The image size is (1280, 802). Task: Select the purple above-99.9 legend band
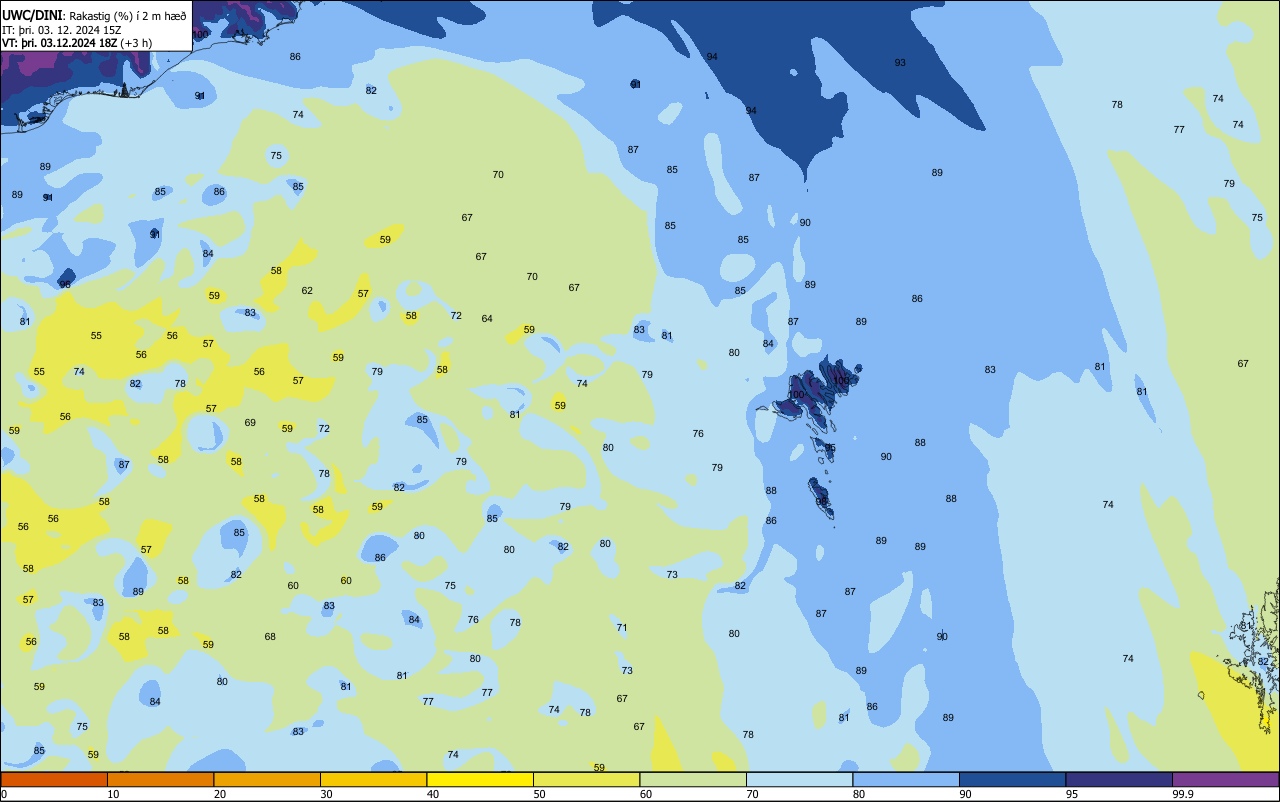click(x=1225, y=779)
